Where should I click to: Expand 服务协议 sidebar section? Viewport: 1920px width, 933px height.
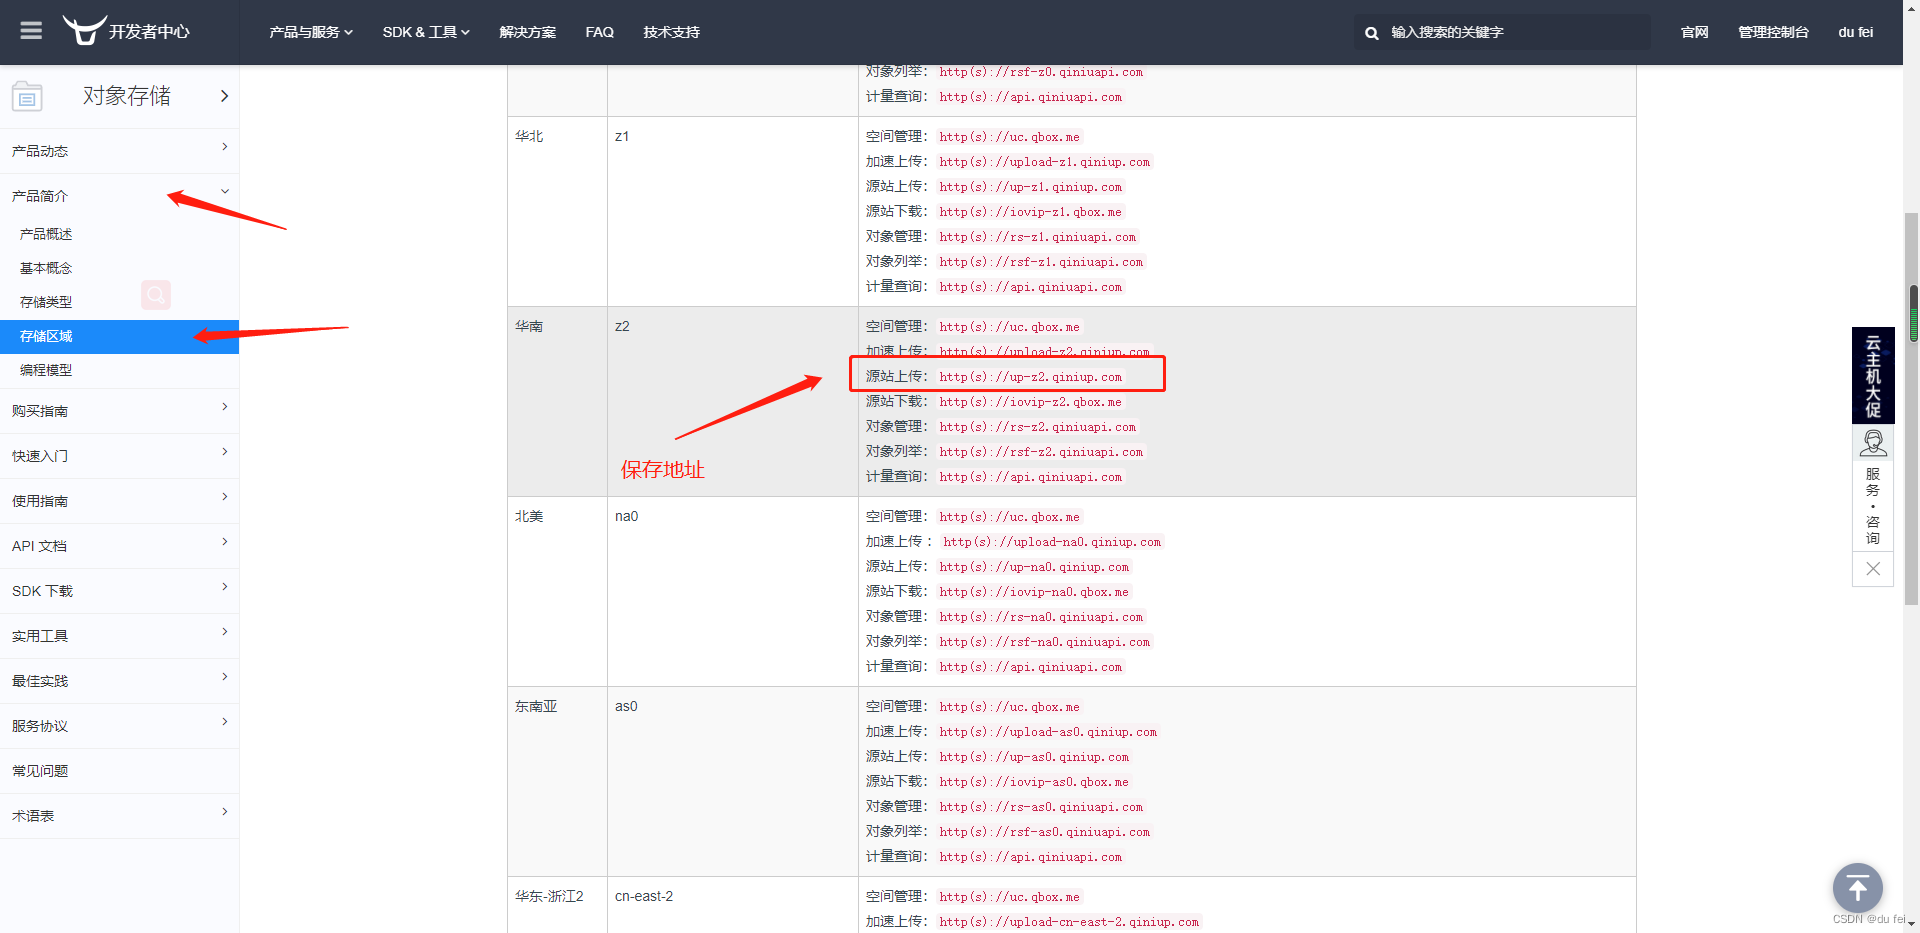click(x=120, y=726)
